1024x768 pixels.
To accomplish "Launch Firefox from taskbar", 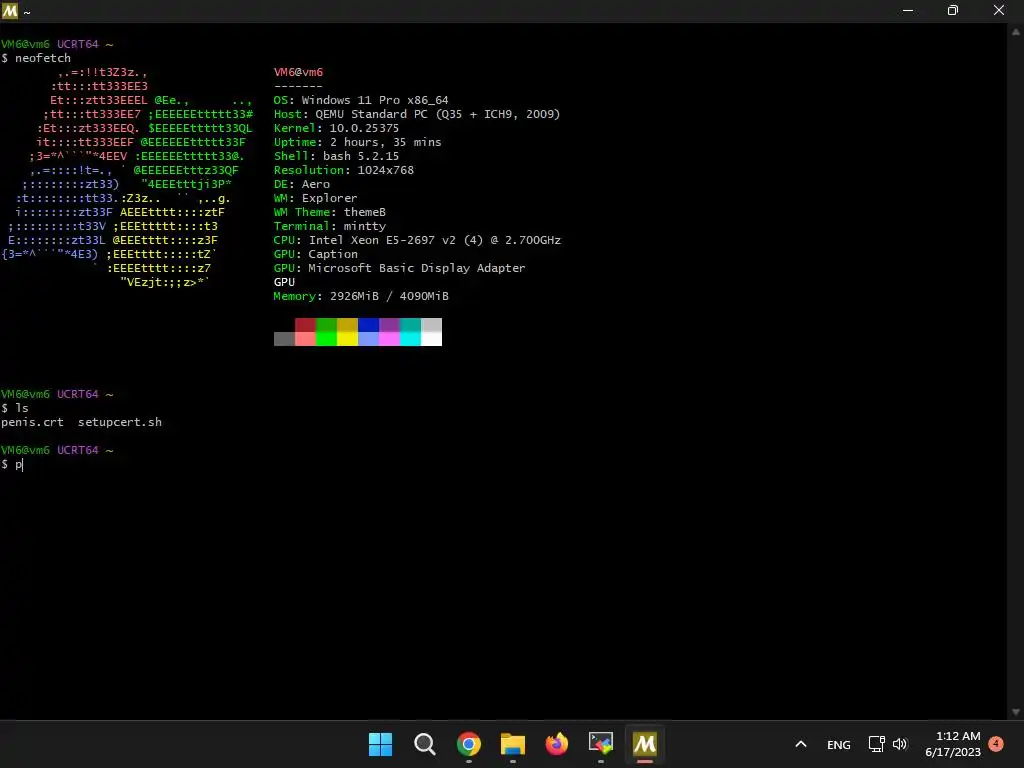I will pyautogui.click(x=556, y=744).
